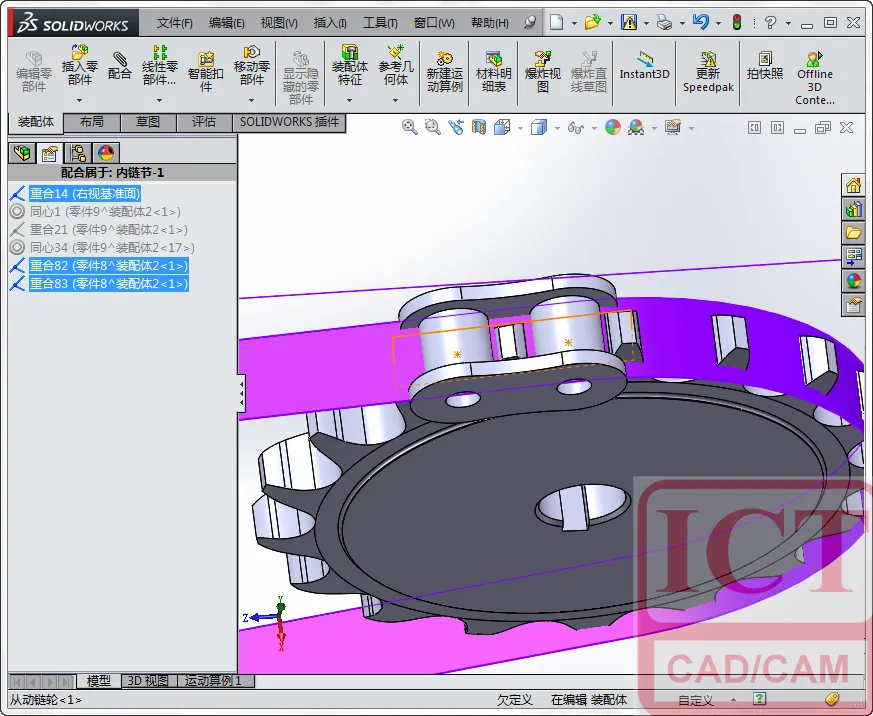This screenshot has height=716, width=873.
Task: Toggle the Instant3D mode
Action: [644, 66]
